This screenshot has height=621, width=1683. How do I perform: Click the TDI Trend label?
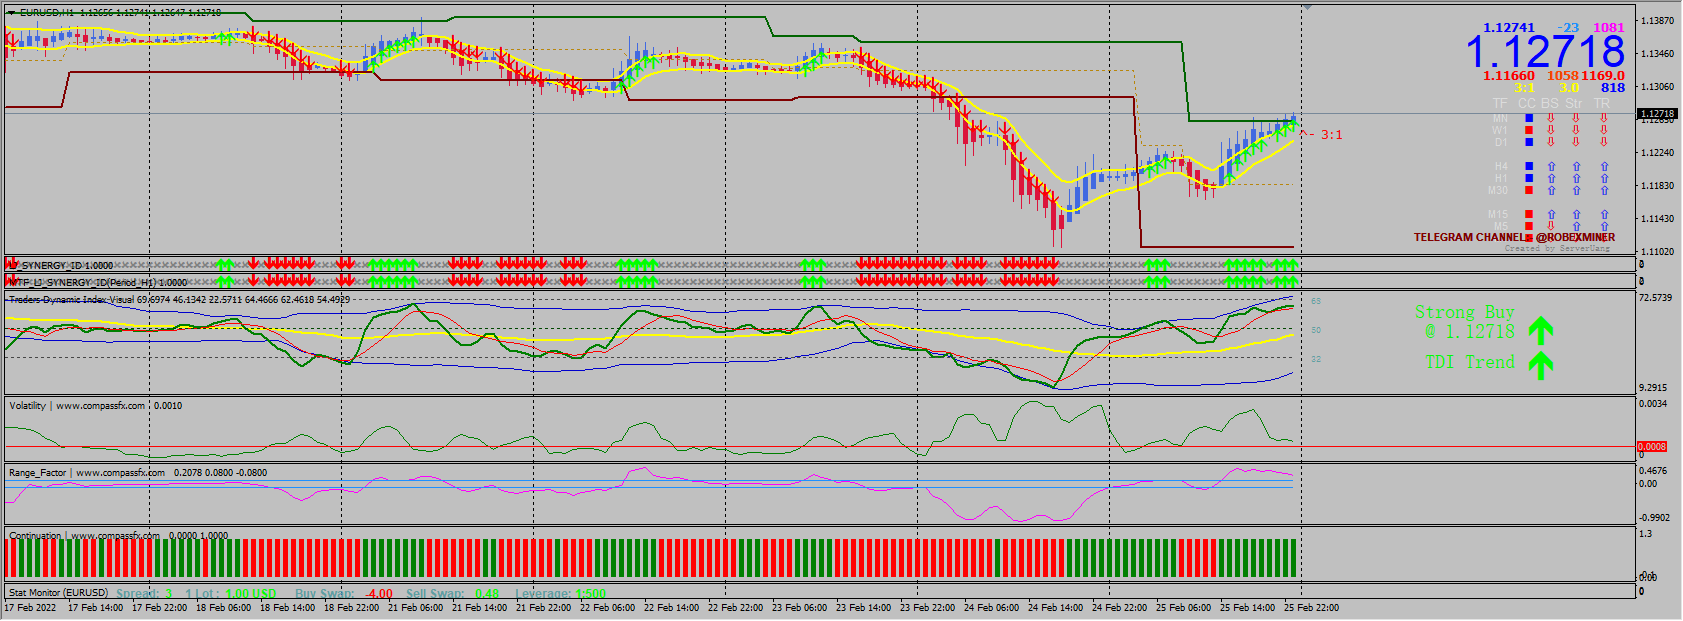click(1470, 362)
